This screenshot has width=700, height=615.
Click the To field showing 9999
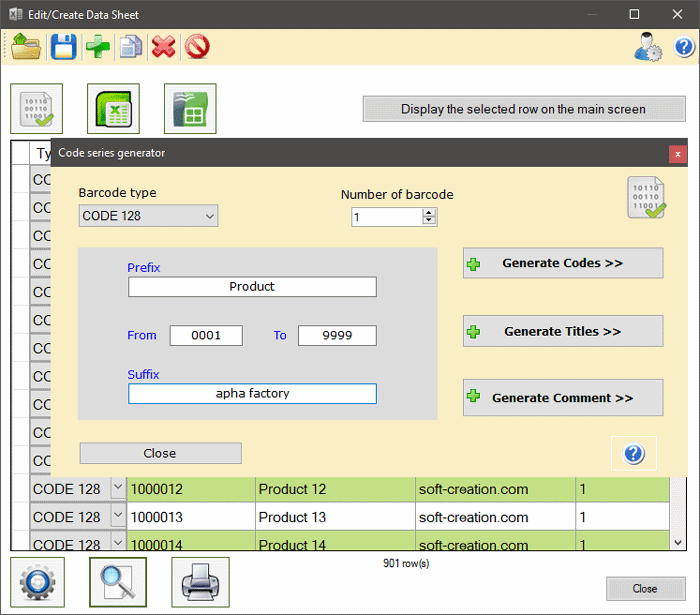coord(337,335)
